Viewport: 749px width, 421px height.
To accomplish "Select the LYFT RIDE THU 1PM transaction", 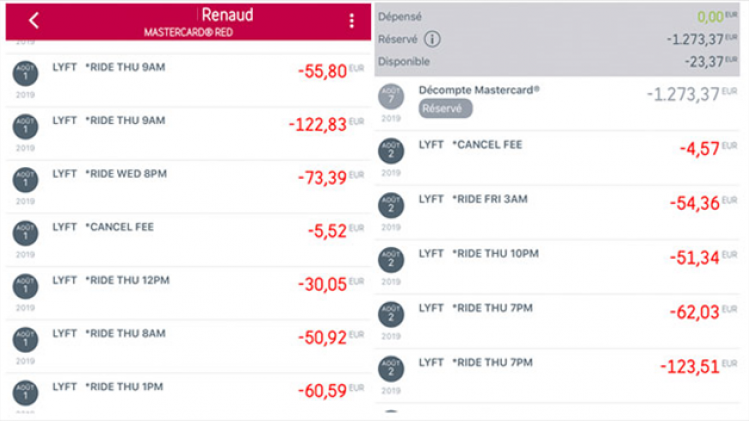I will point(190,392).
